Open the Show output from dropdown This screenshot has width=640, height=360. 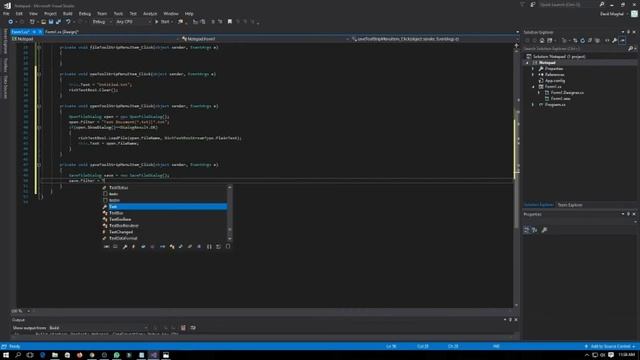(98, 328)
